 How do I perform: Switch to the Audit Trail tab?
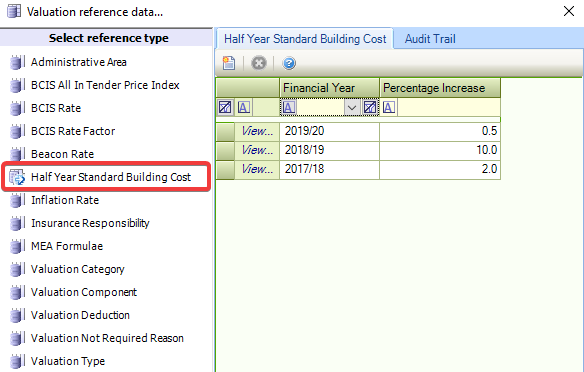click(x=430, y=39)
